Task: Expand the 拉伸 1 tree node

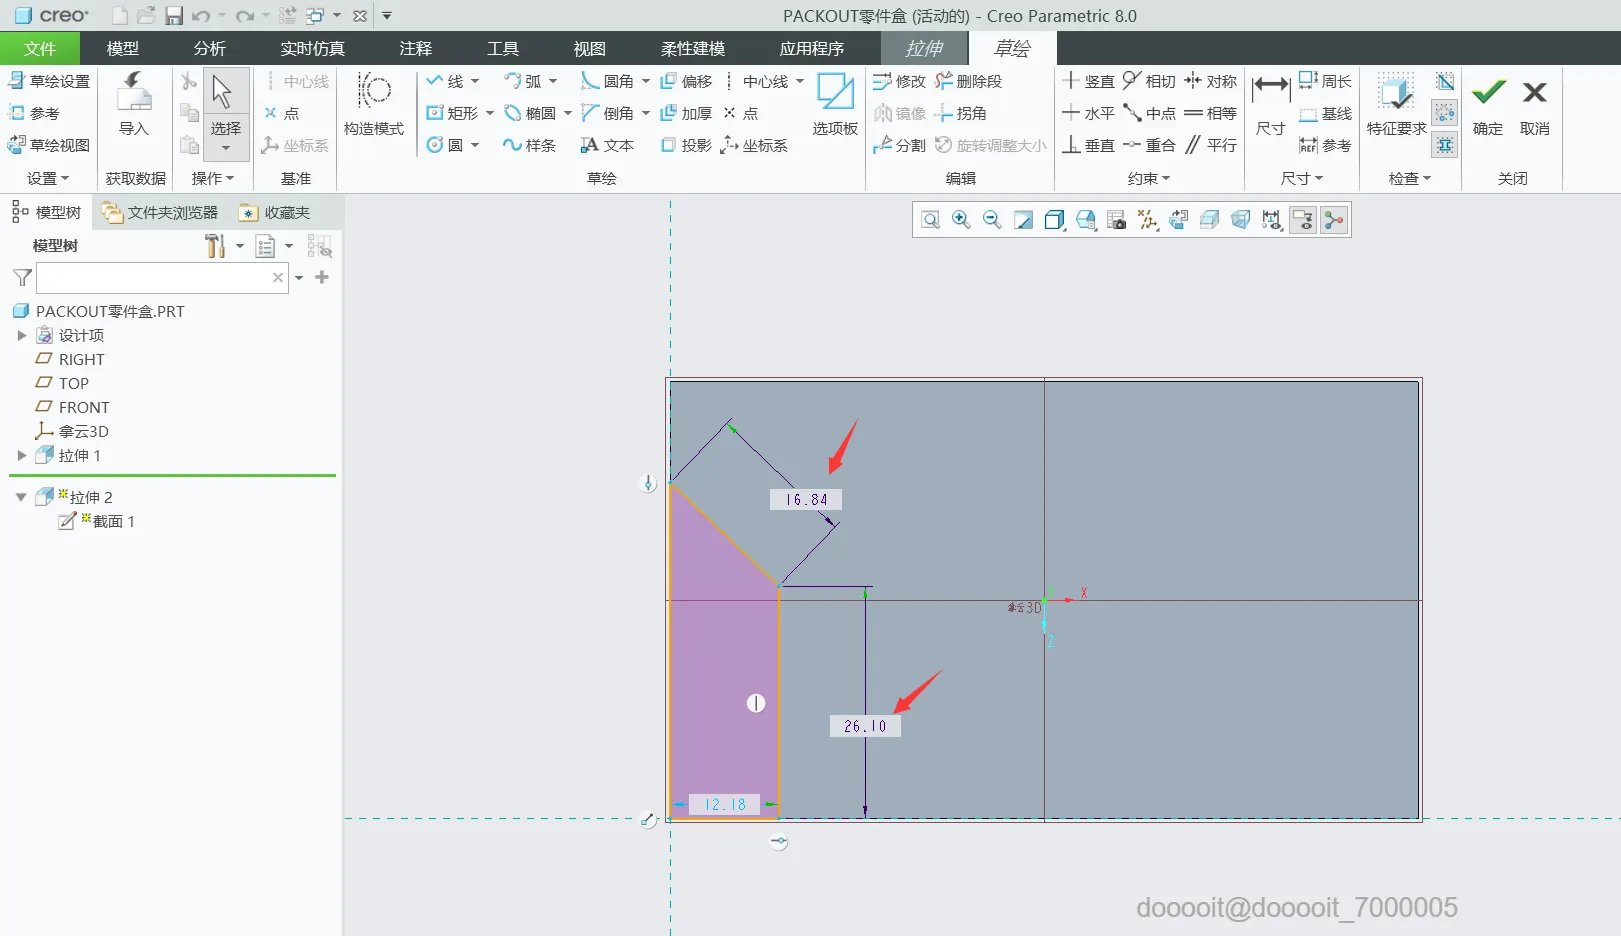Action: click(x=22, y=455)
